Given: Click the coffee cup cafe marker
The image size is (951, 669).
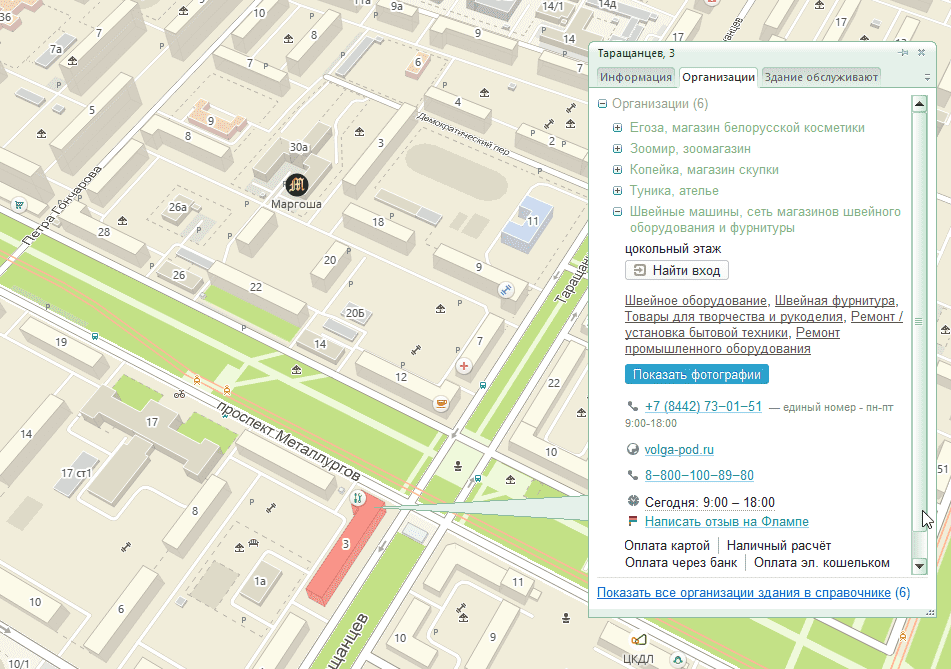Looking at the screenshot, I should coord(440,403).
